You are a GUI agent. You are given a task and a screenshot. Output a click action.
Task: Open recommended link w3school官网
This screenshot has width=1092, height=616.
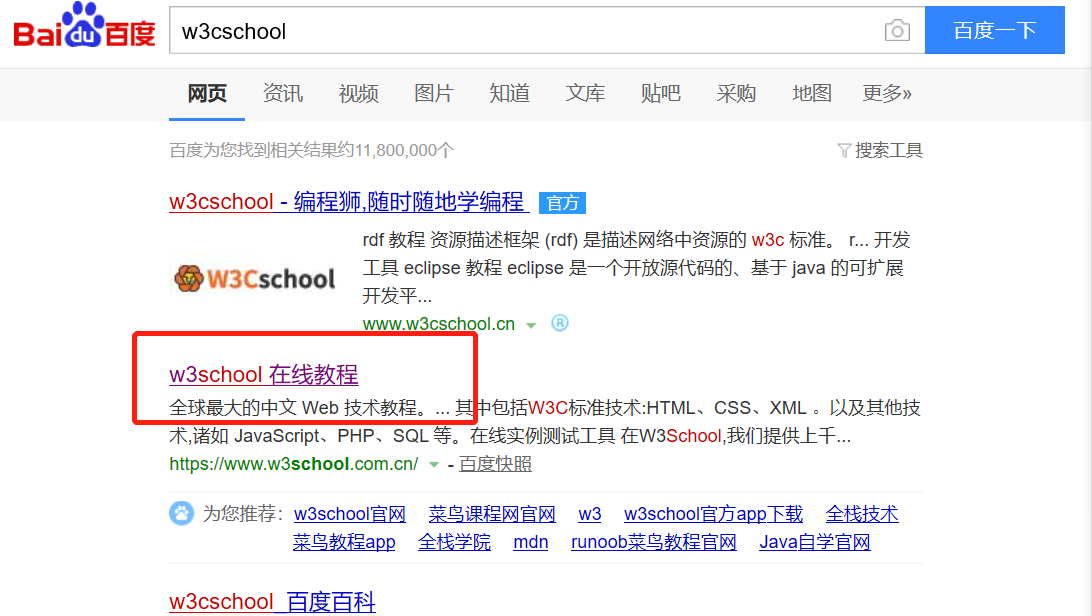click(350, 514)
